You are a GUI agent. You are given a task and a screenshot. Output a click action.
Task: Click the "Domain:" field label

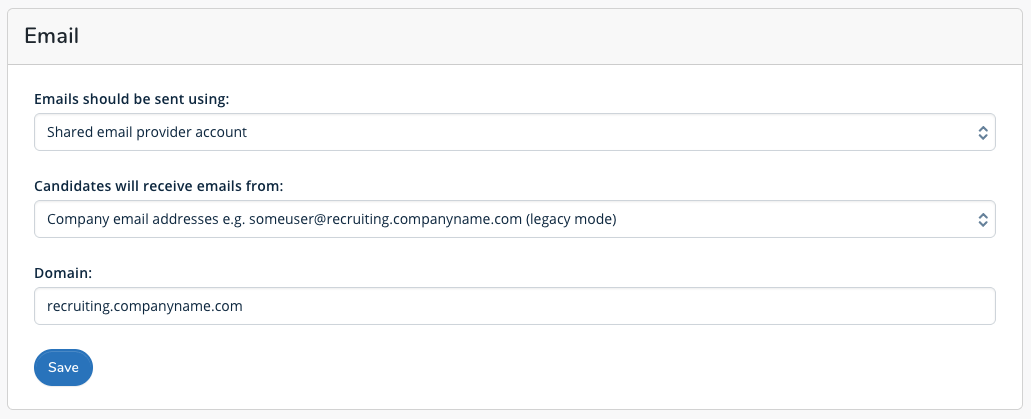[65, 273]
